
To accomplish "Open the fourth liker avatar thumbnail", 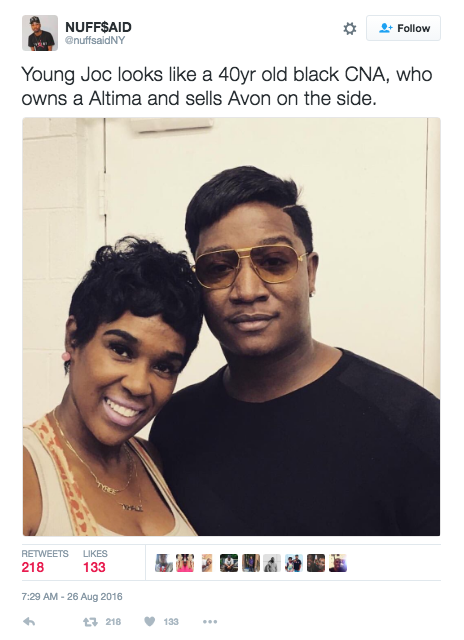I will pyautogui.click(x=229, y=563).
